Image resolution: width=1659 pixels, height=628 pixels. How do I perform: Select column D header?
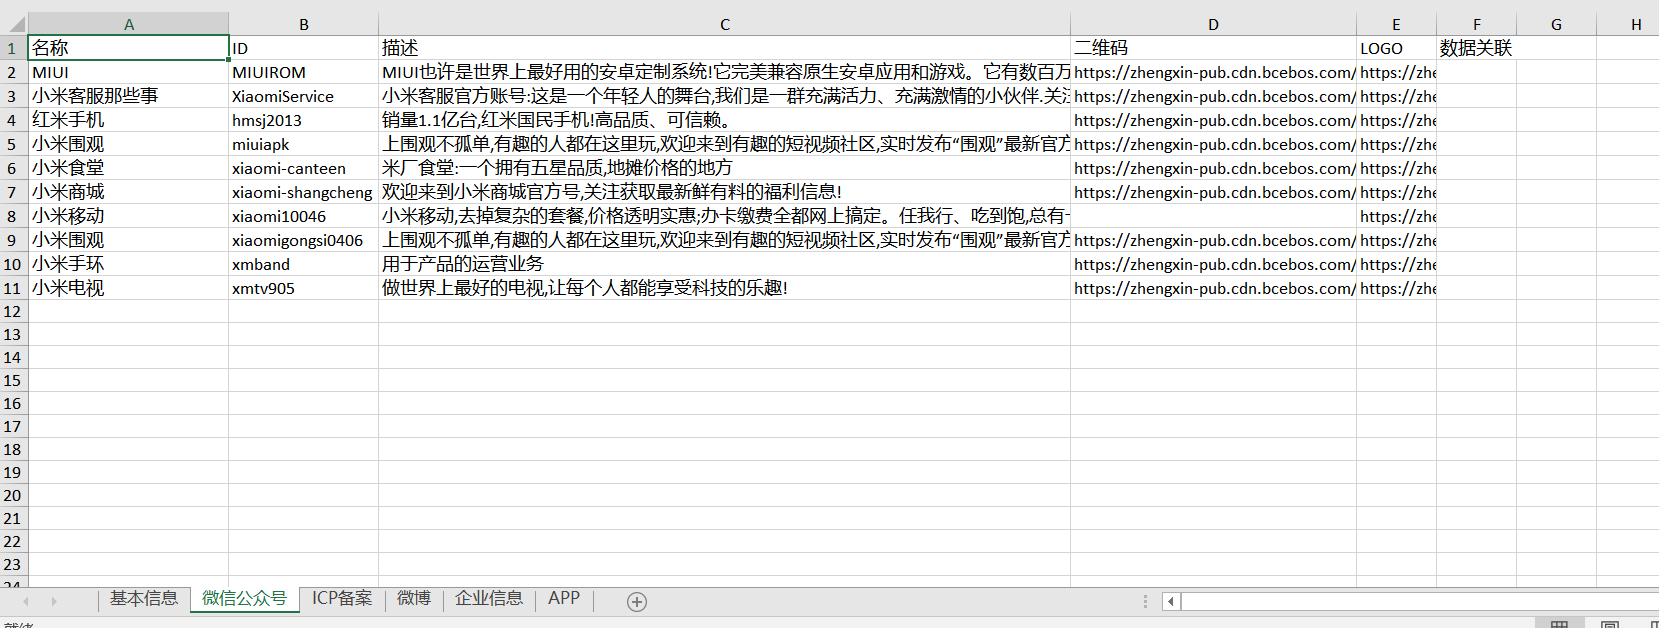[x=1213, y=24]
